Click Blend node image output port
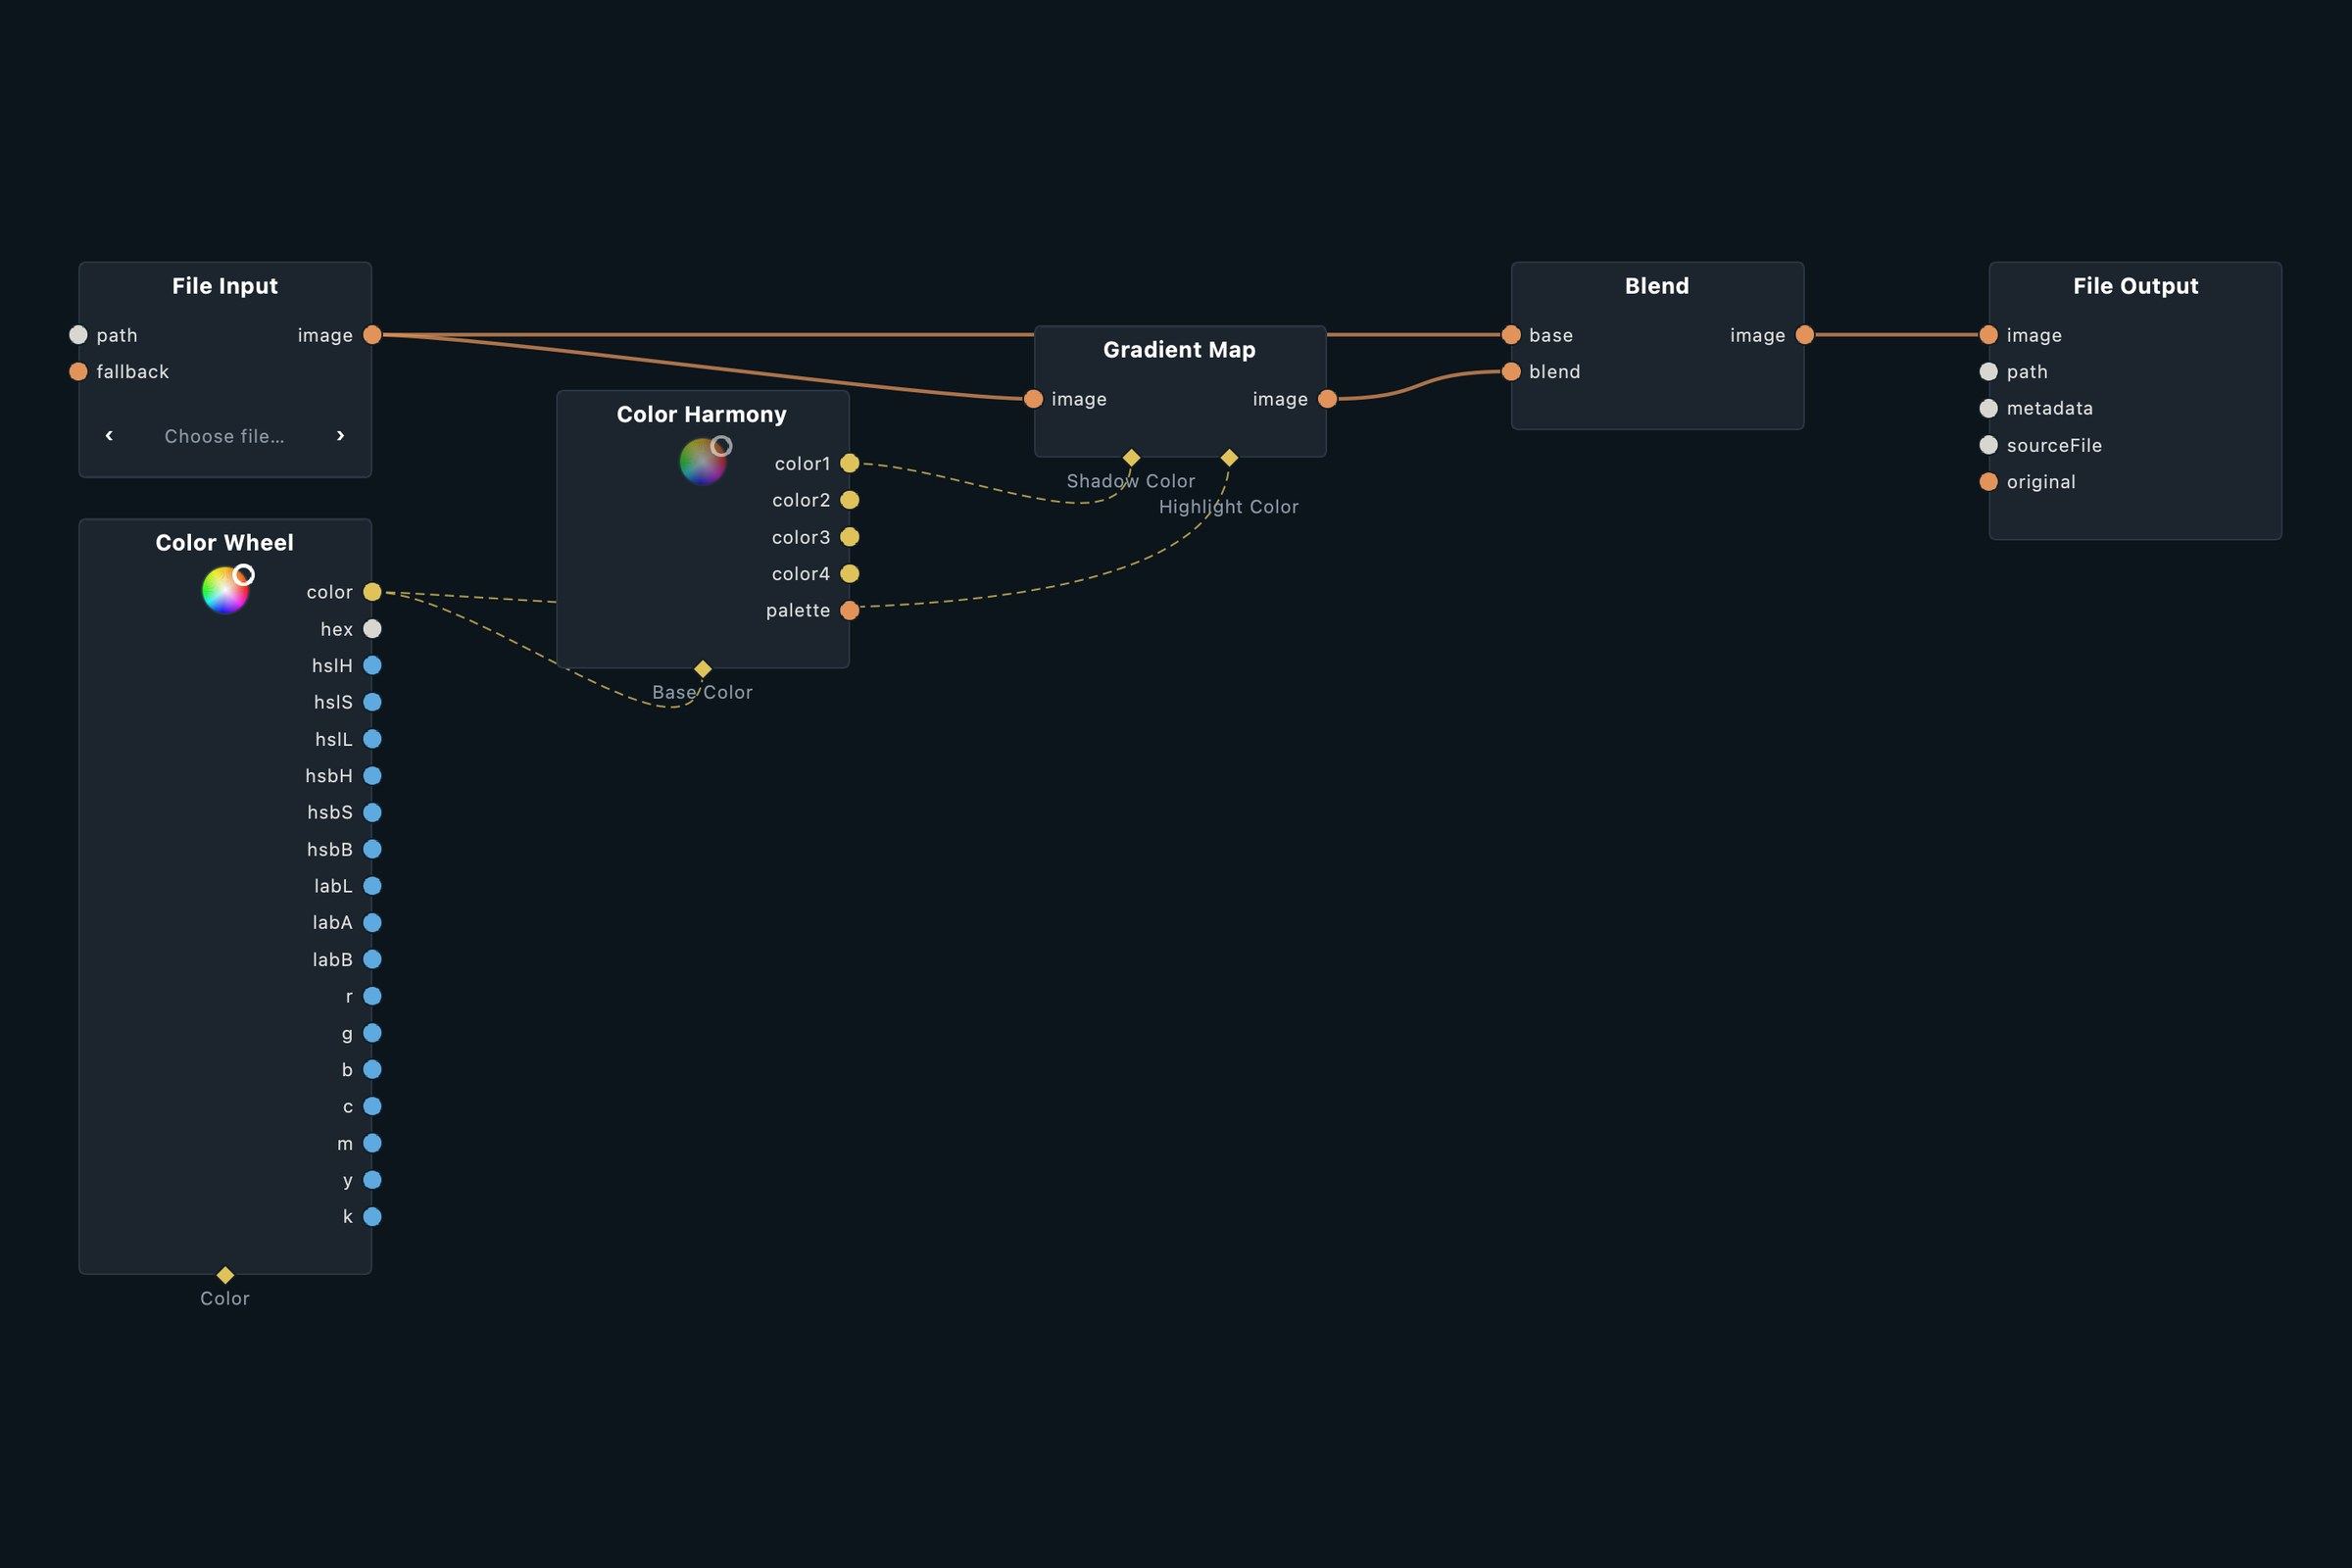Image resolution: width=2352 pixels, height=1568 pixels. pyautogui.click(x=1804, y=335)
